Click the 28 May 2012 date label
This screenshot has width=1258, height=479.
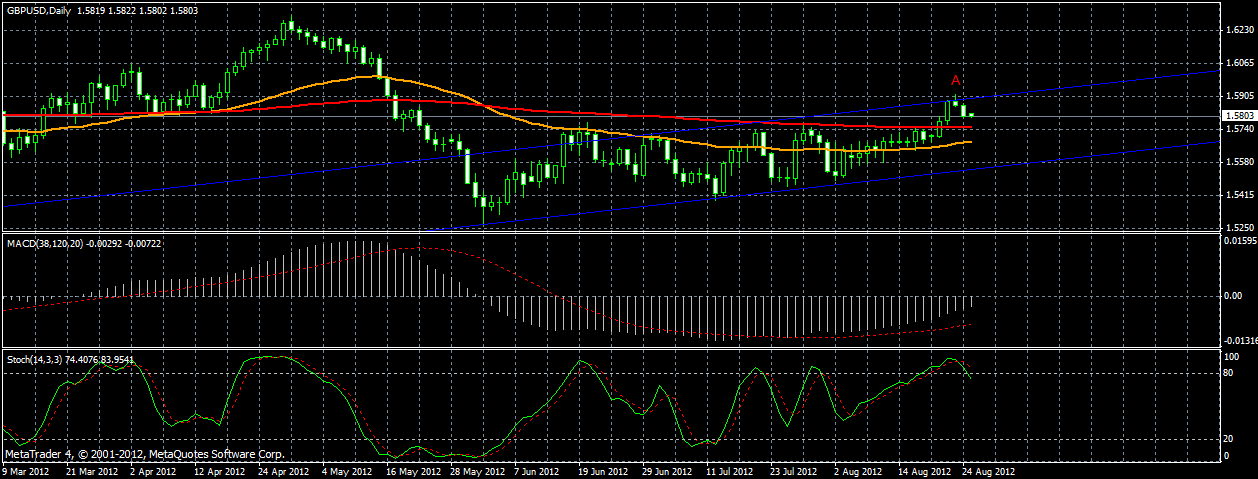478,471
